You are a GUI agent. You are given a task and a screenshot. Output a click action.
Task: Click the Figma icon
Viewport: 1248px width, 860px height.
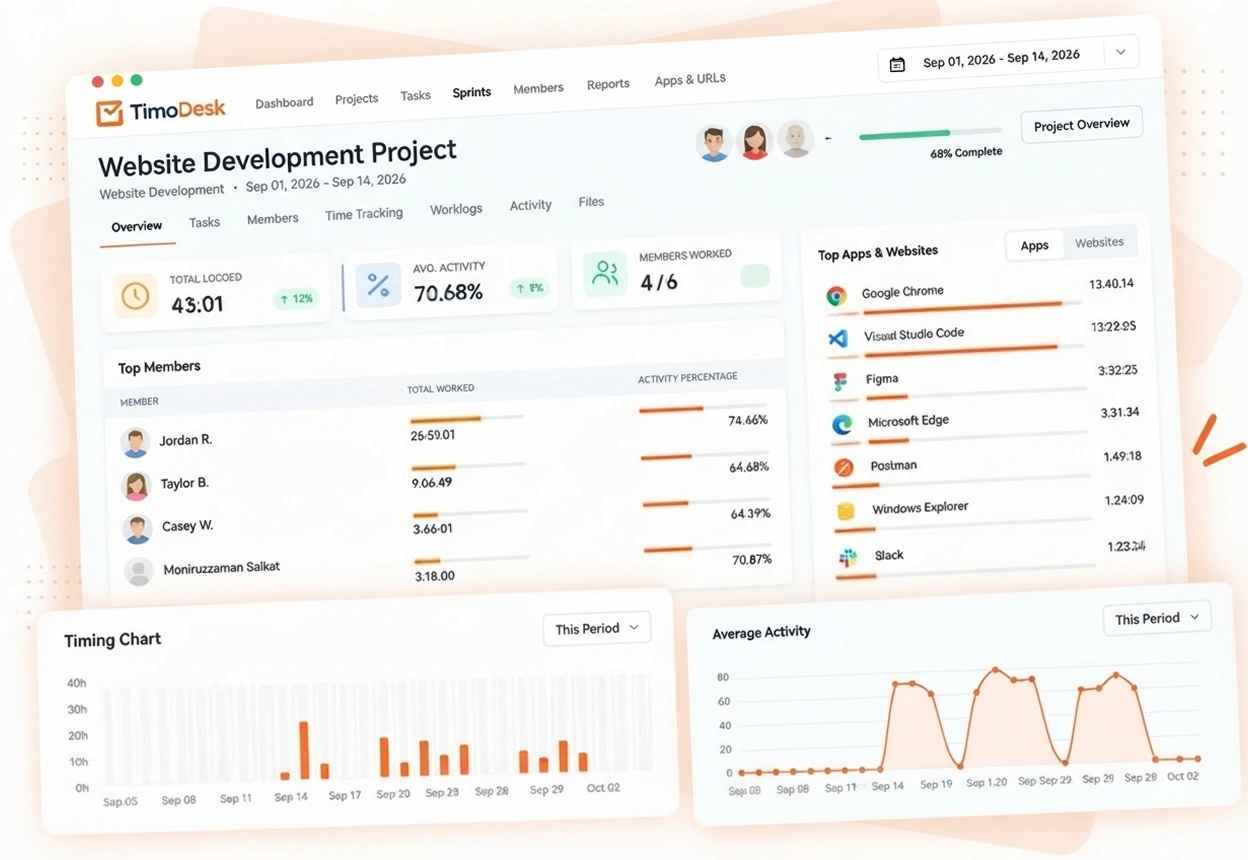(840, 381)
